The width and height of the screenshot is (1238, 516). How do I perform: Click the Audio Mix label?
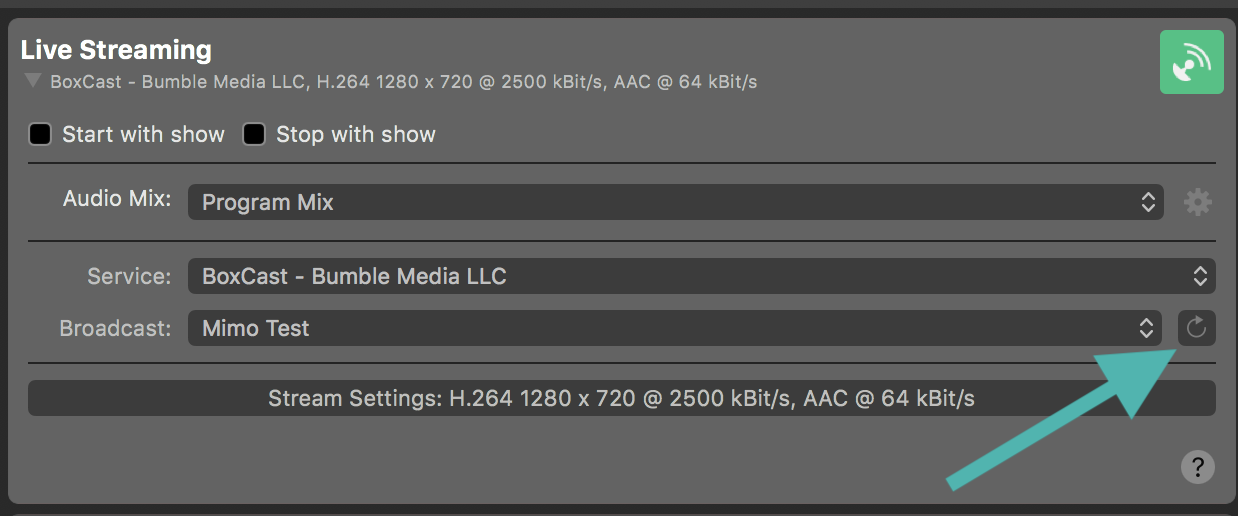(117, 198)
